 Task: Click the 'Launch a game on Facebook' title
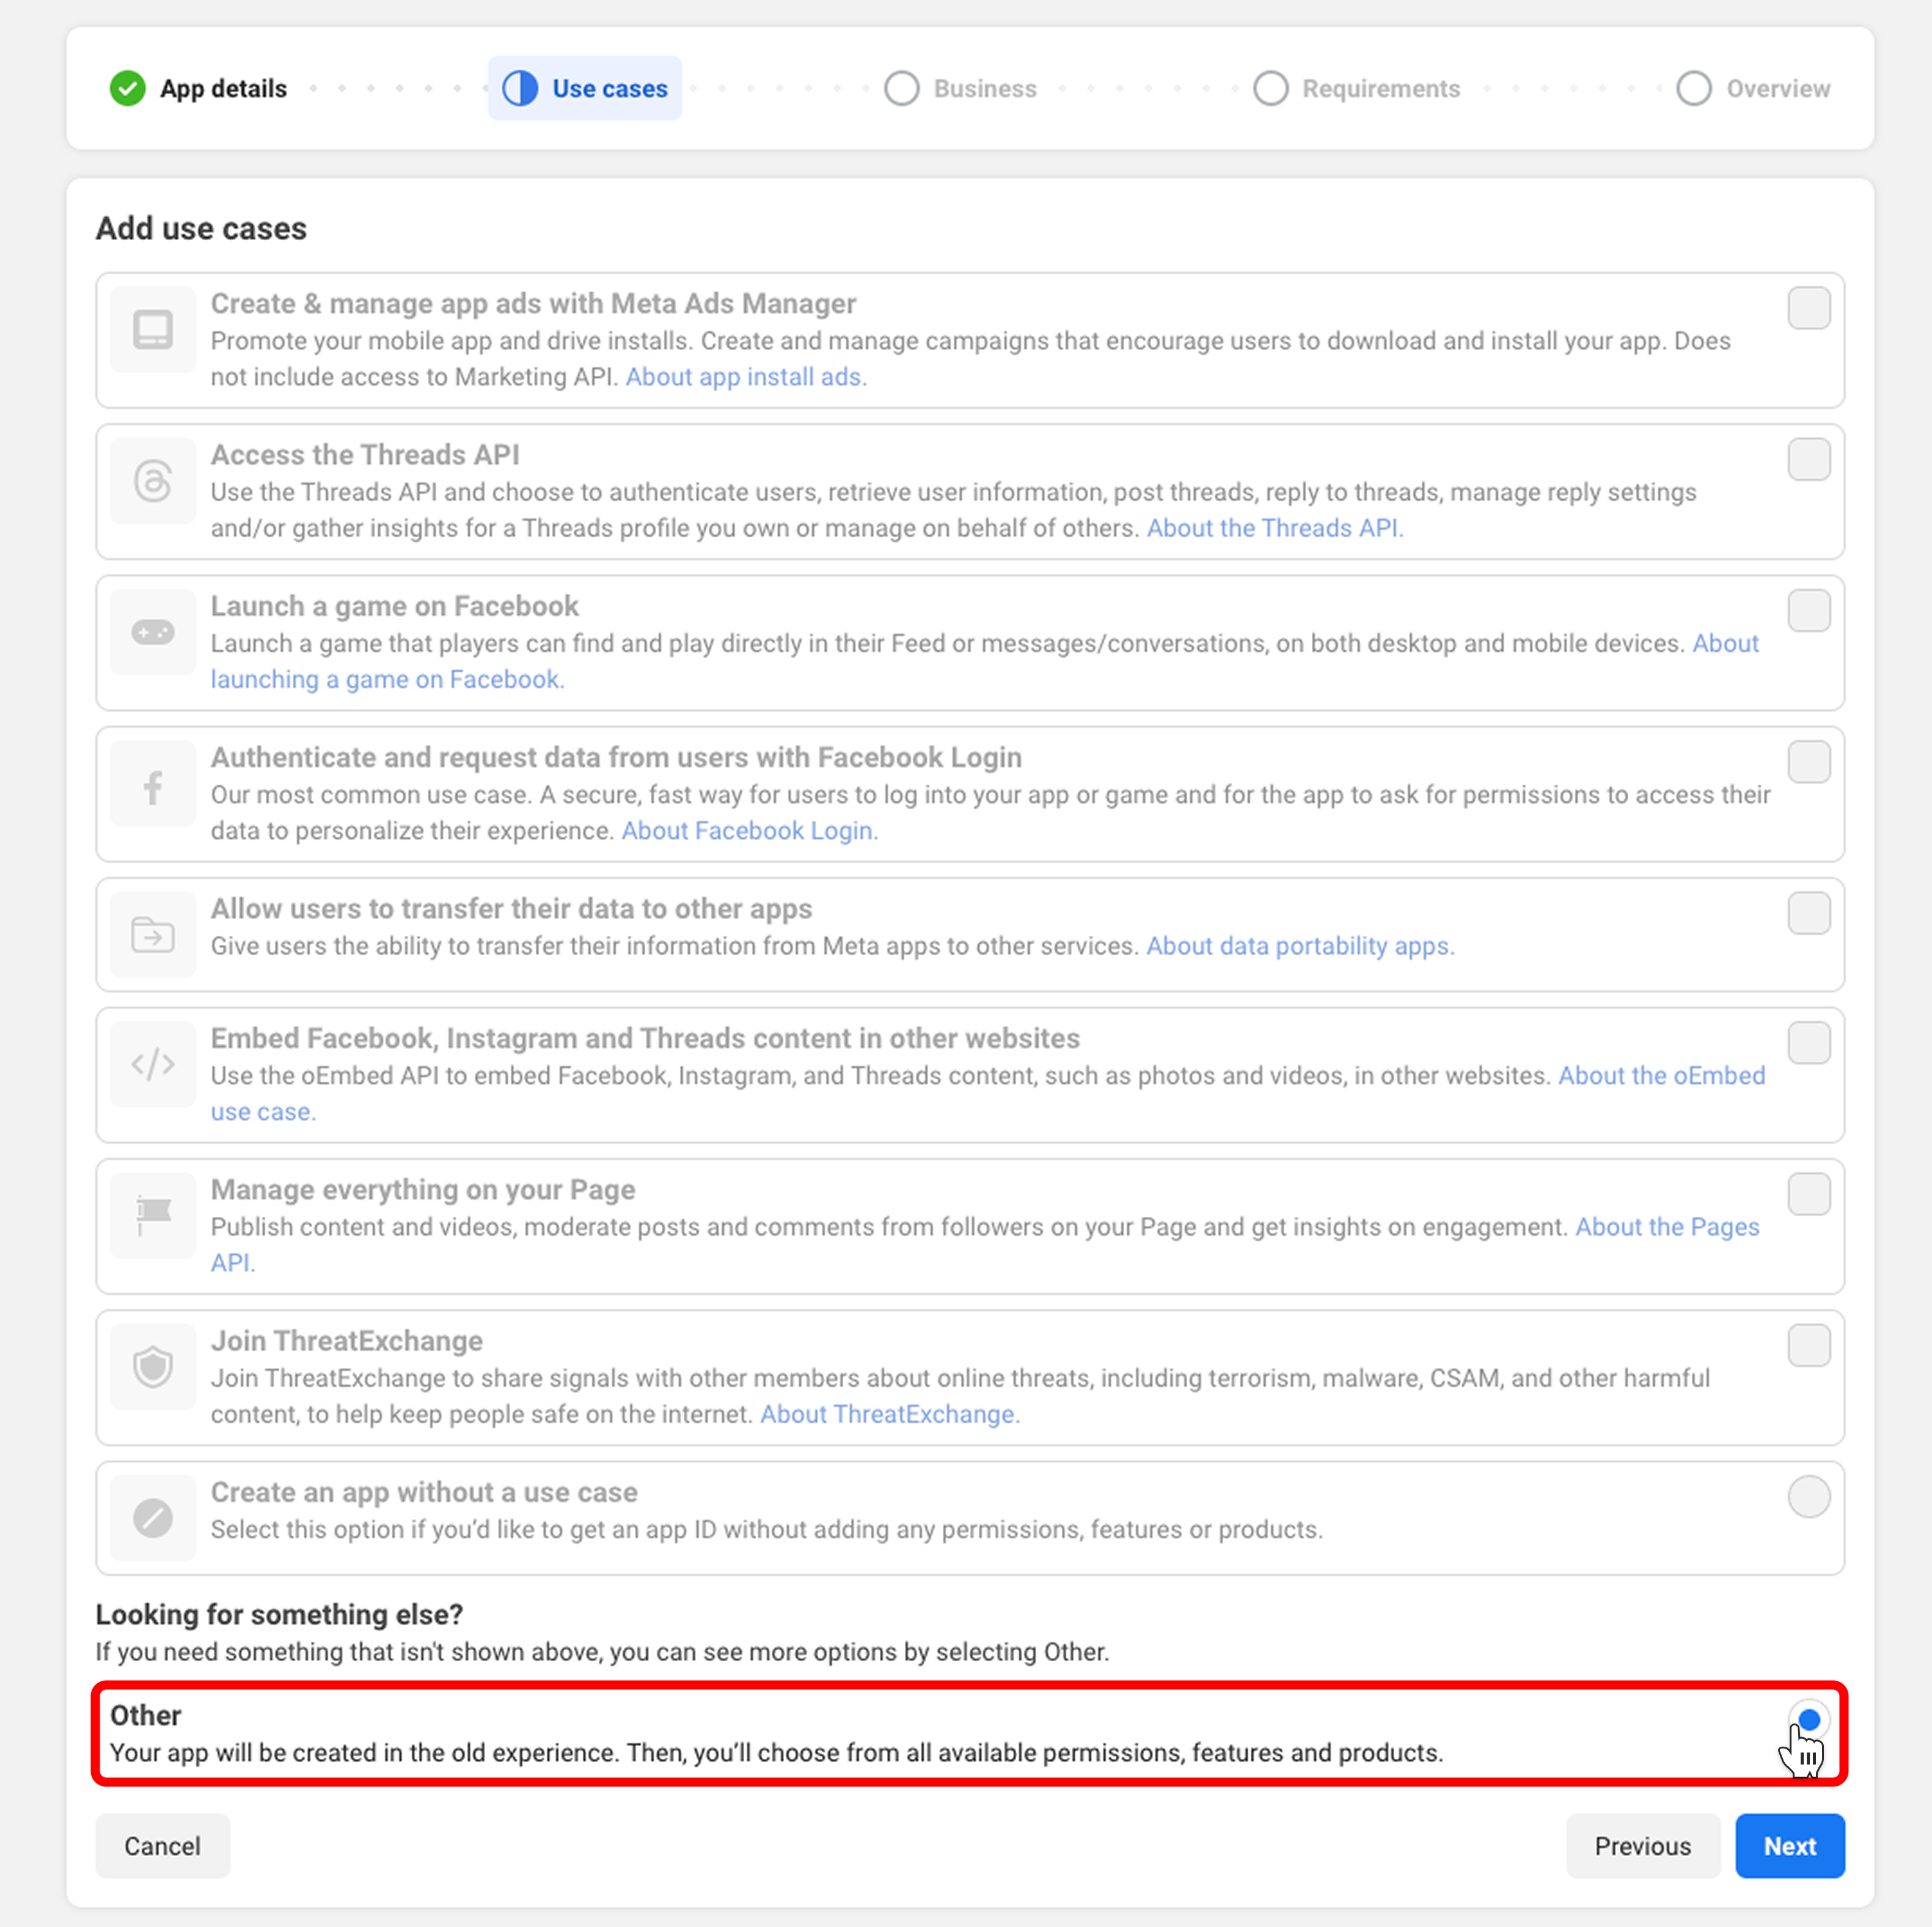coord(394,606)
